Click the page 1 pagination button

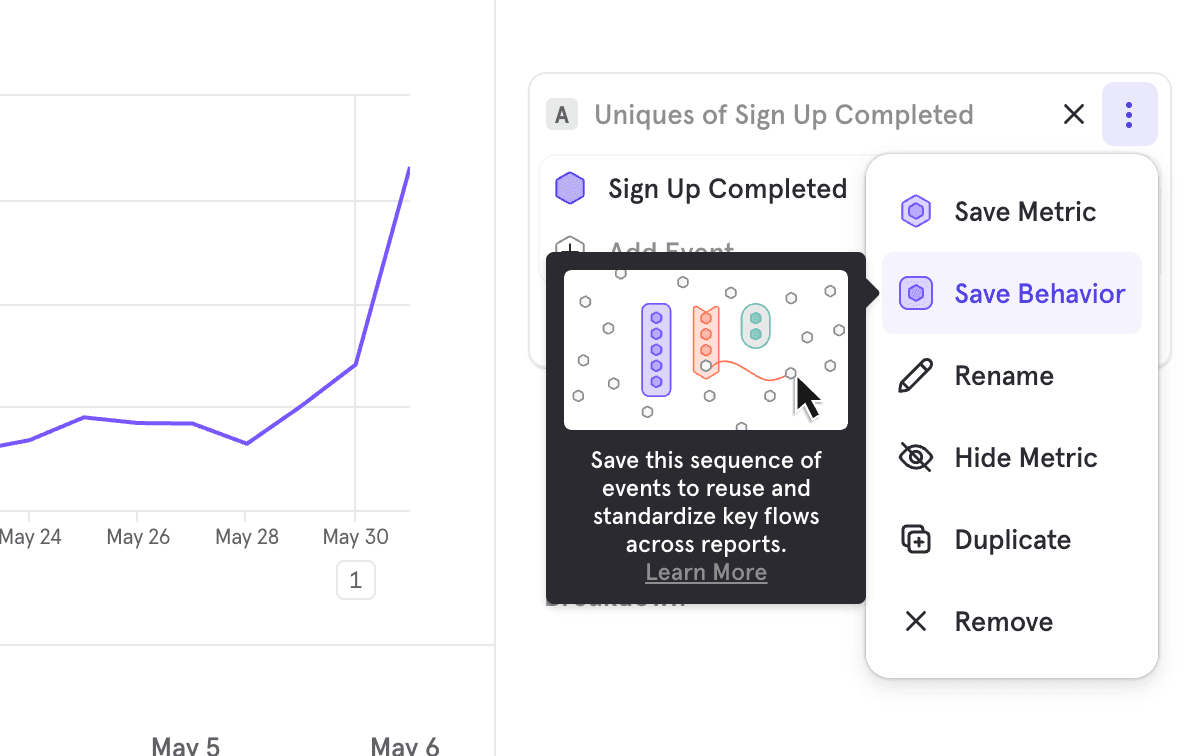tap(356, 580)
